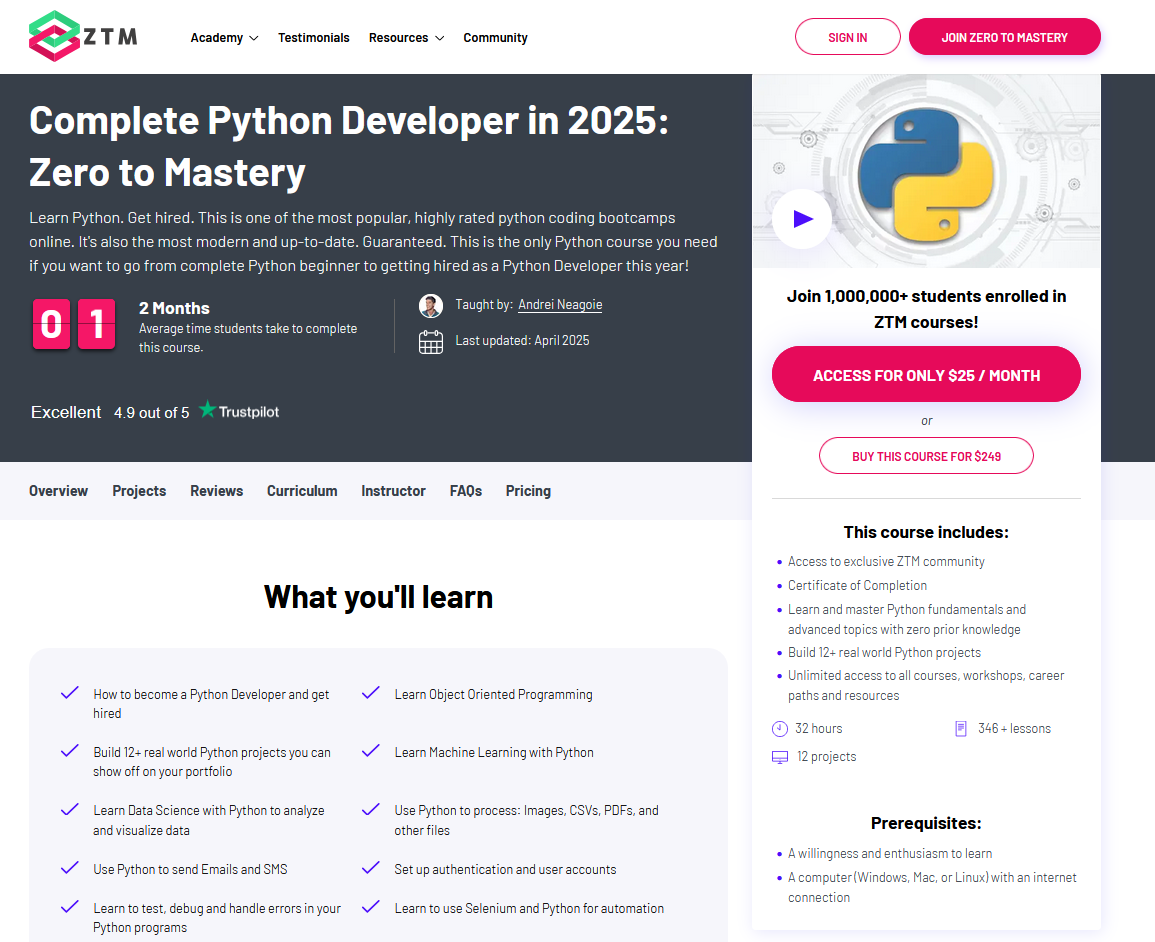Click 'Last updated: April 2025' text

point(522,341)
